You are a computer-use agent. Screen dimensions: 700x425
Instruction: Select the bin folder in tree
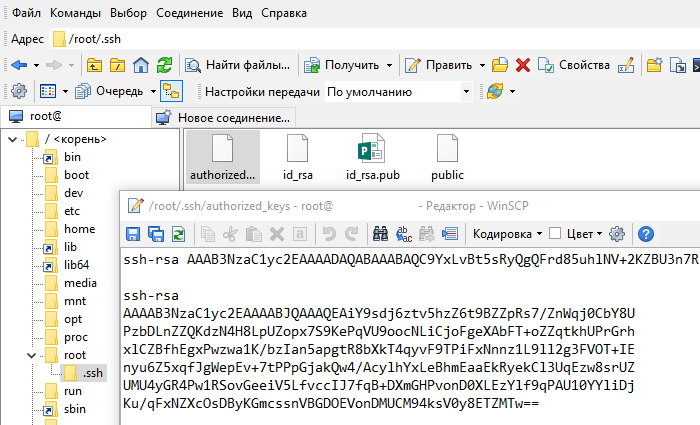(72, 157)
